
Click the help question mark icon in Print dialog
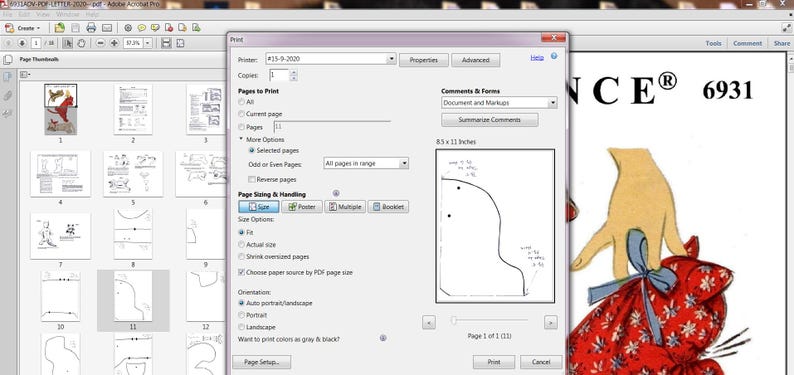pos(553,56)
